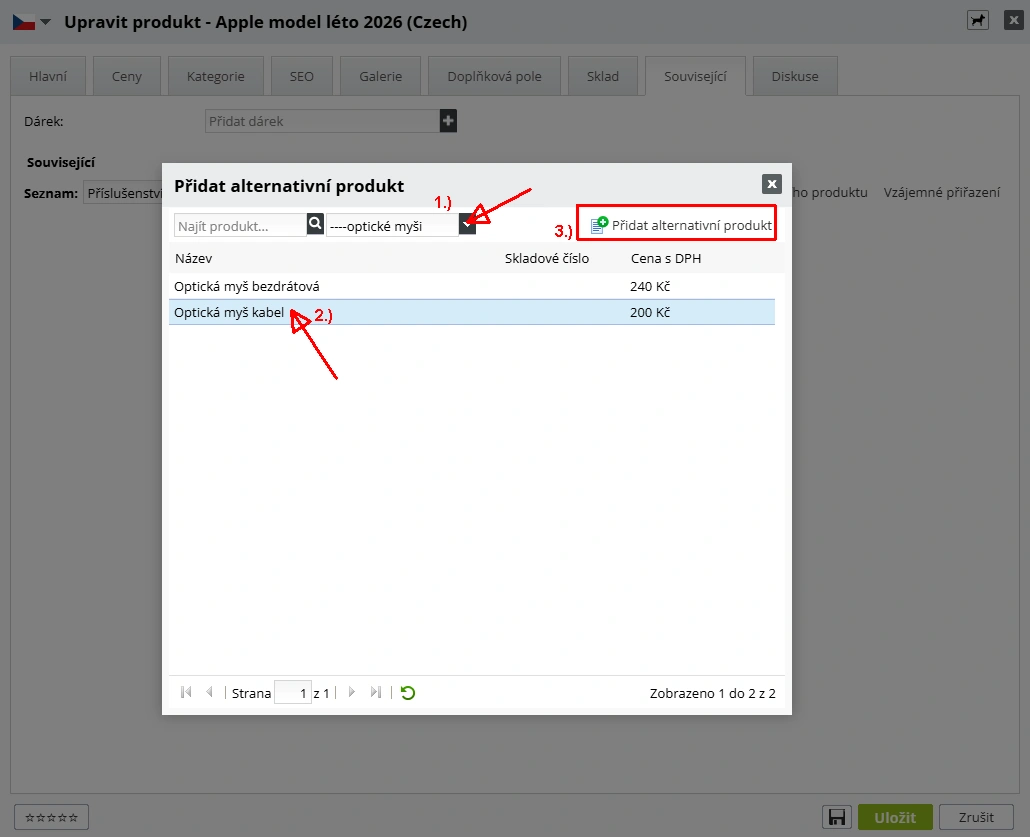Image resolution: width=1030 pixels, height=837 pixels.
Task: Click the star rating button
Action: pos(51,817)
